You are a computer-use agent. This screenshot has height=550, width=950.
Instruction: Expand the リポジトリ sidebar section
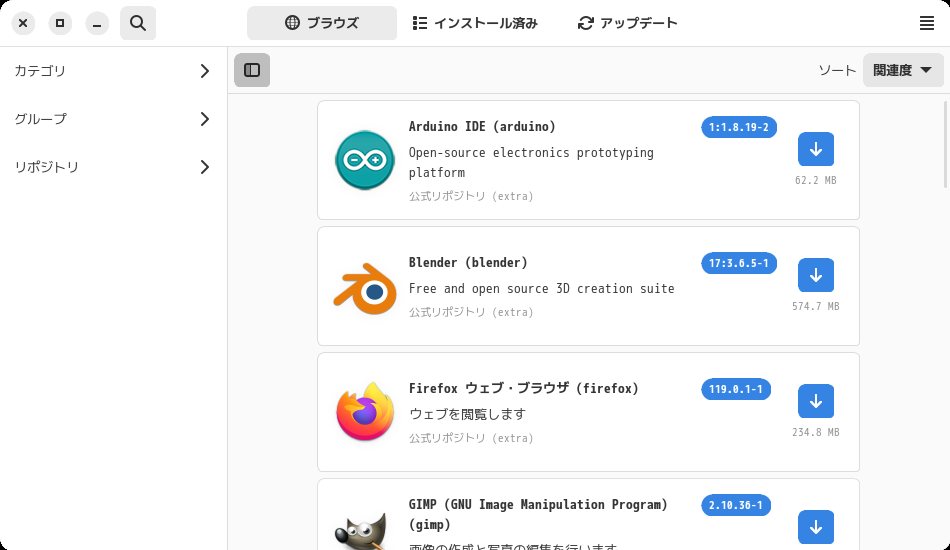click(113, 167)
